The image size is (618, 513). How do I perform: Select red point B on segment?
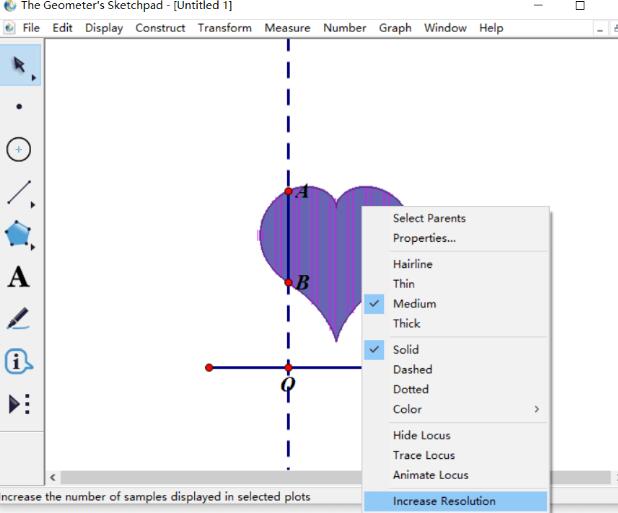click(288, 283)
